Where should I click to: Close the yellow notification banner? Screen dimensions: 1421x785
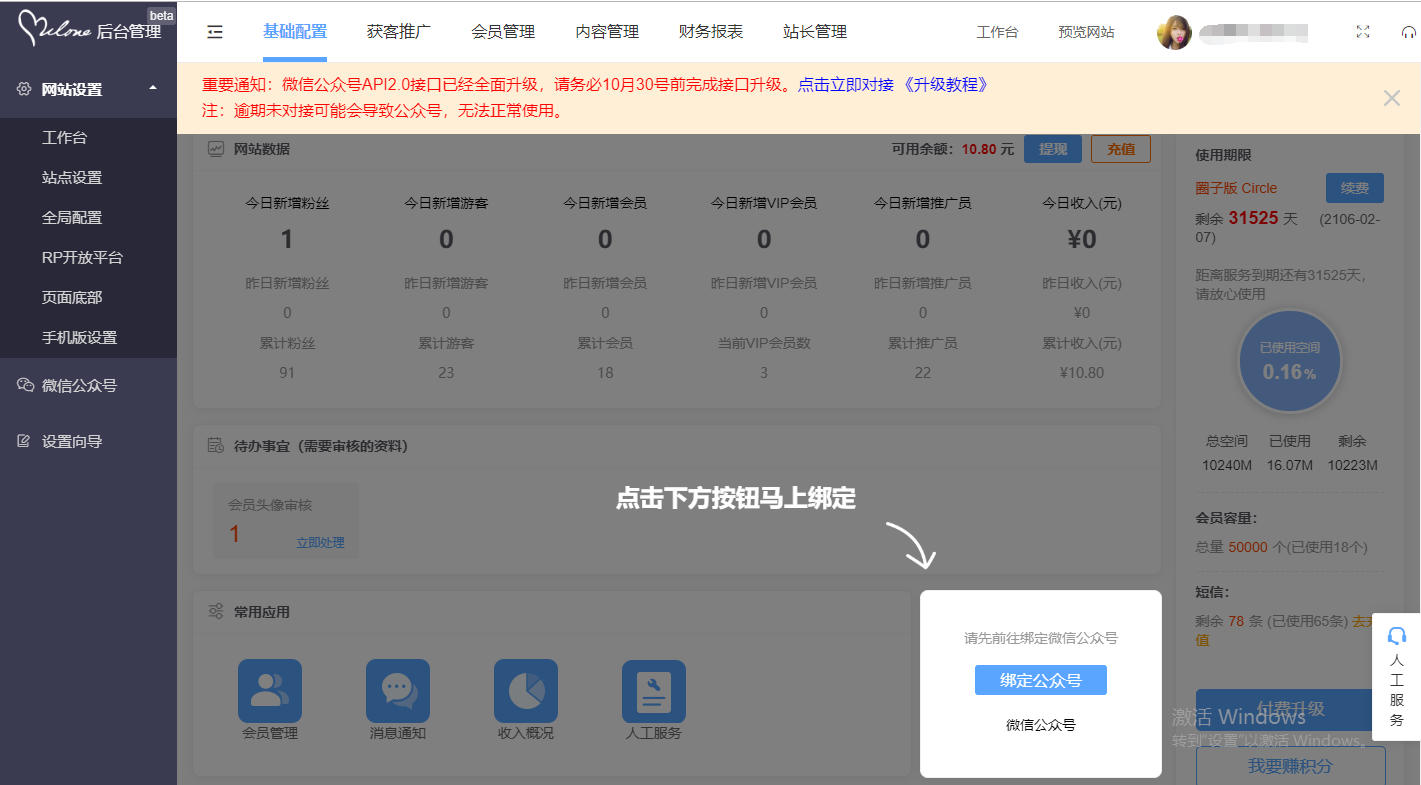coord(1392,98)
